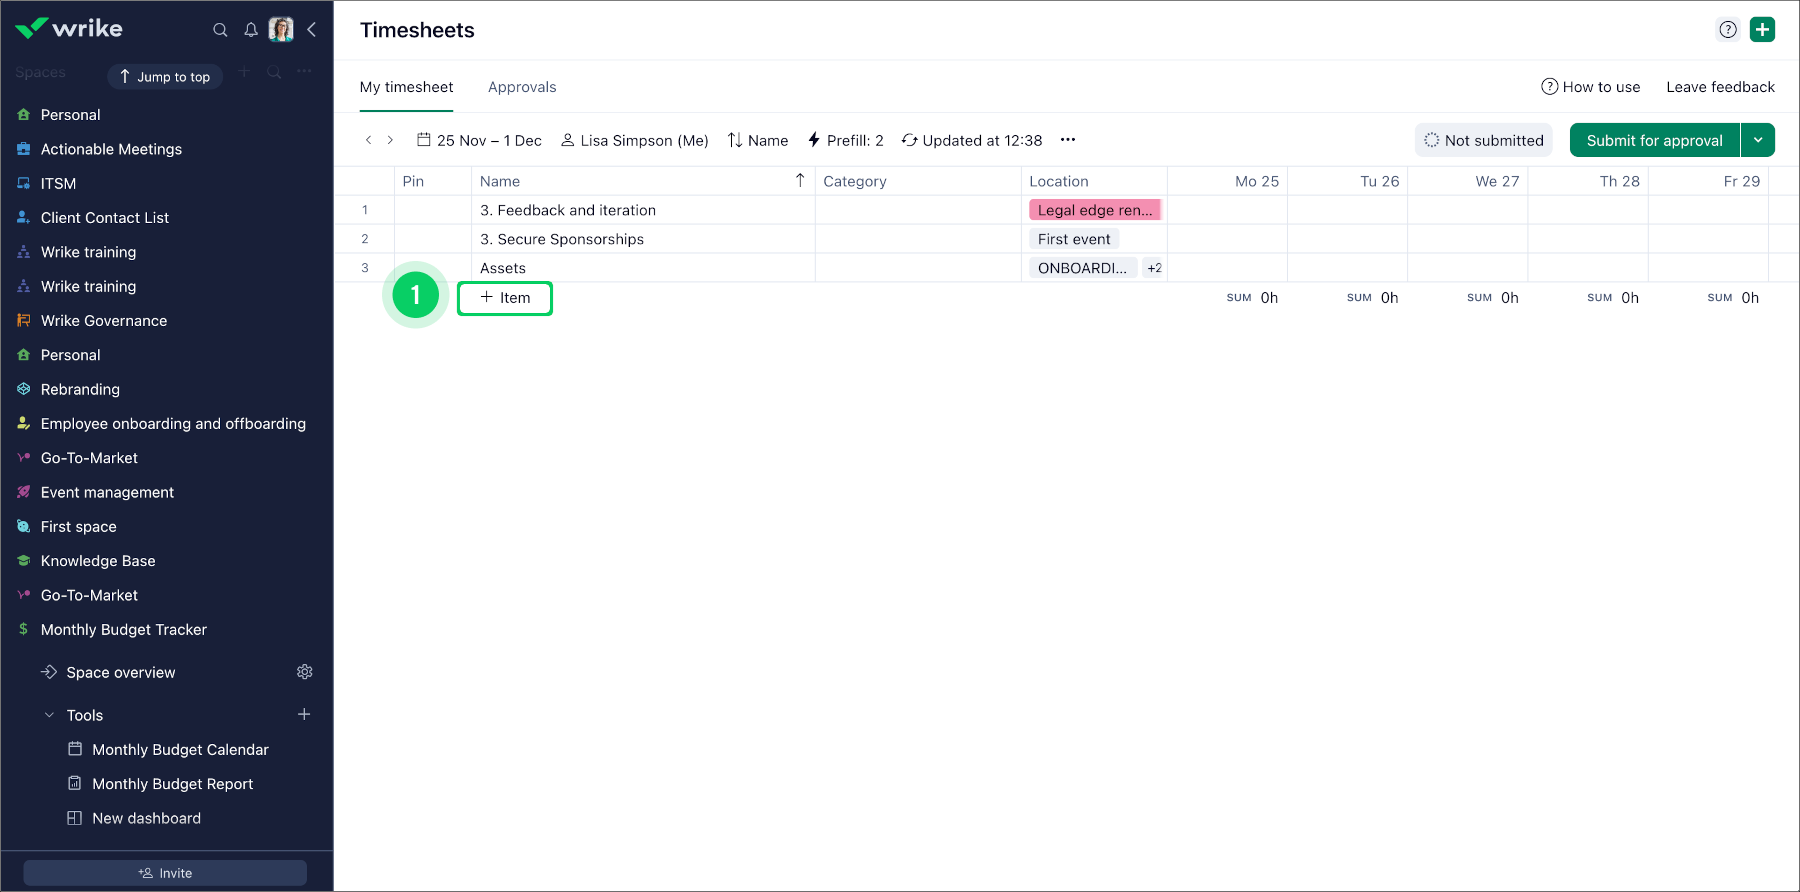Open the three-dot more options menu
The width and height of the screenshot is (1800, 892).
coord(1068,140)
